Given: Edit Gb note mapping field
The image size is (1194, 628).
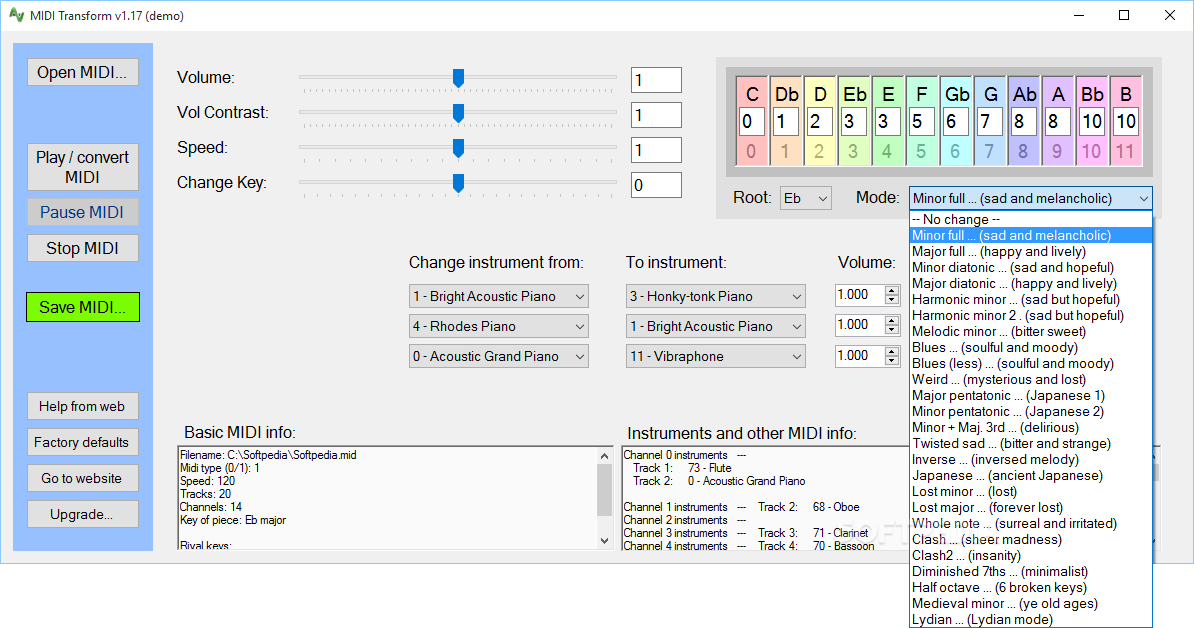Looking at the screenshot, I should (x=956, y=122).
